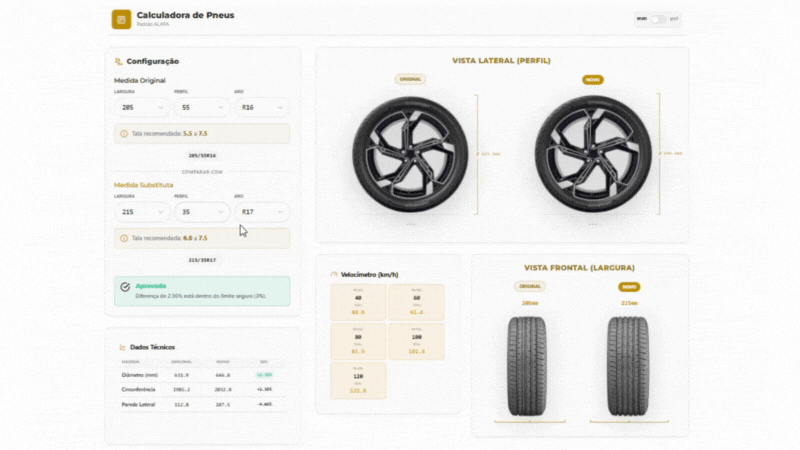Click the info icon beside substitute Tala recomendada
The image size is (800, 450).
point(124,238)
